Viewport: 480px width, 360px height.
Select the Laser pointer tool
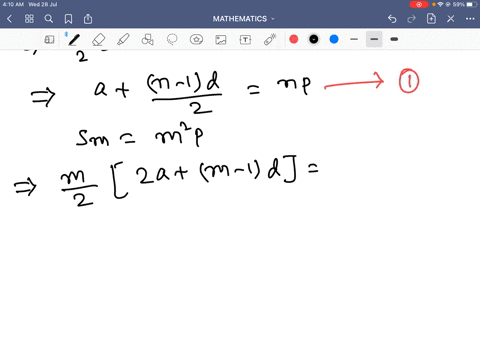[270, 40]
